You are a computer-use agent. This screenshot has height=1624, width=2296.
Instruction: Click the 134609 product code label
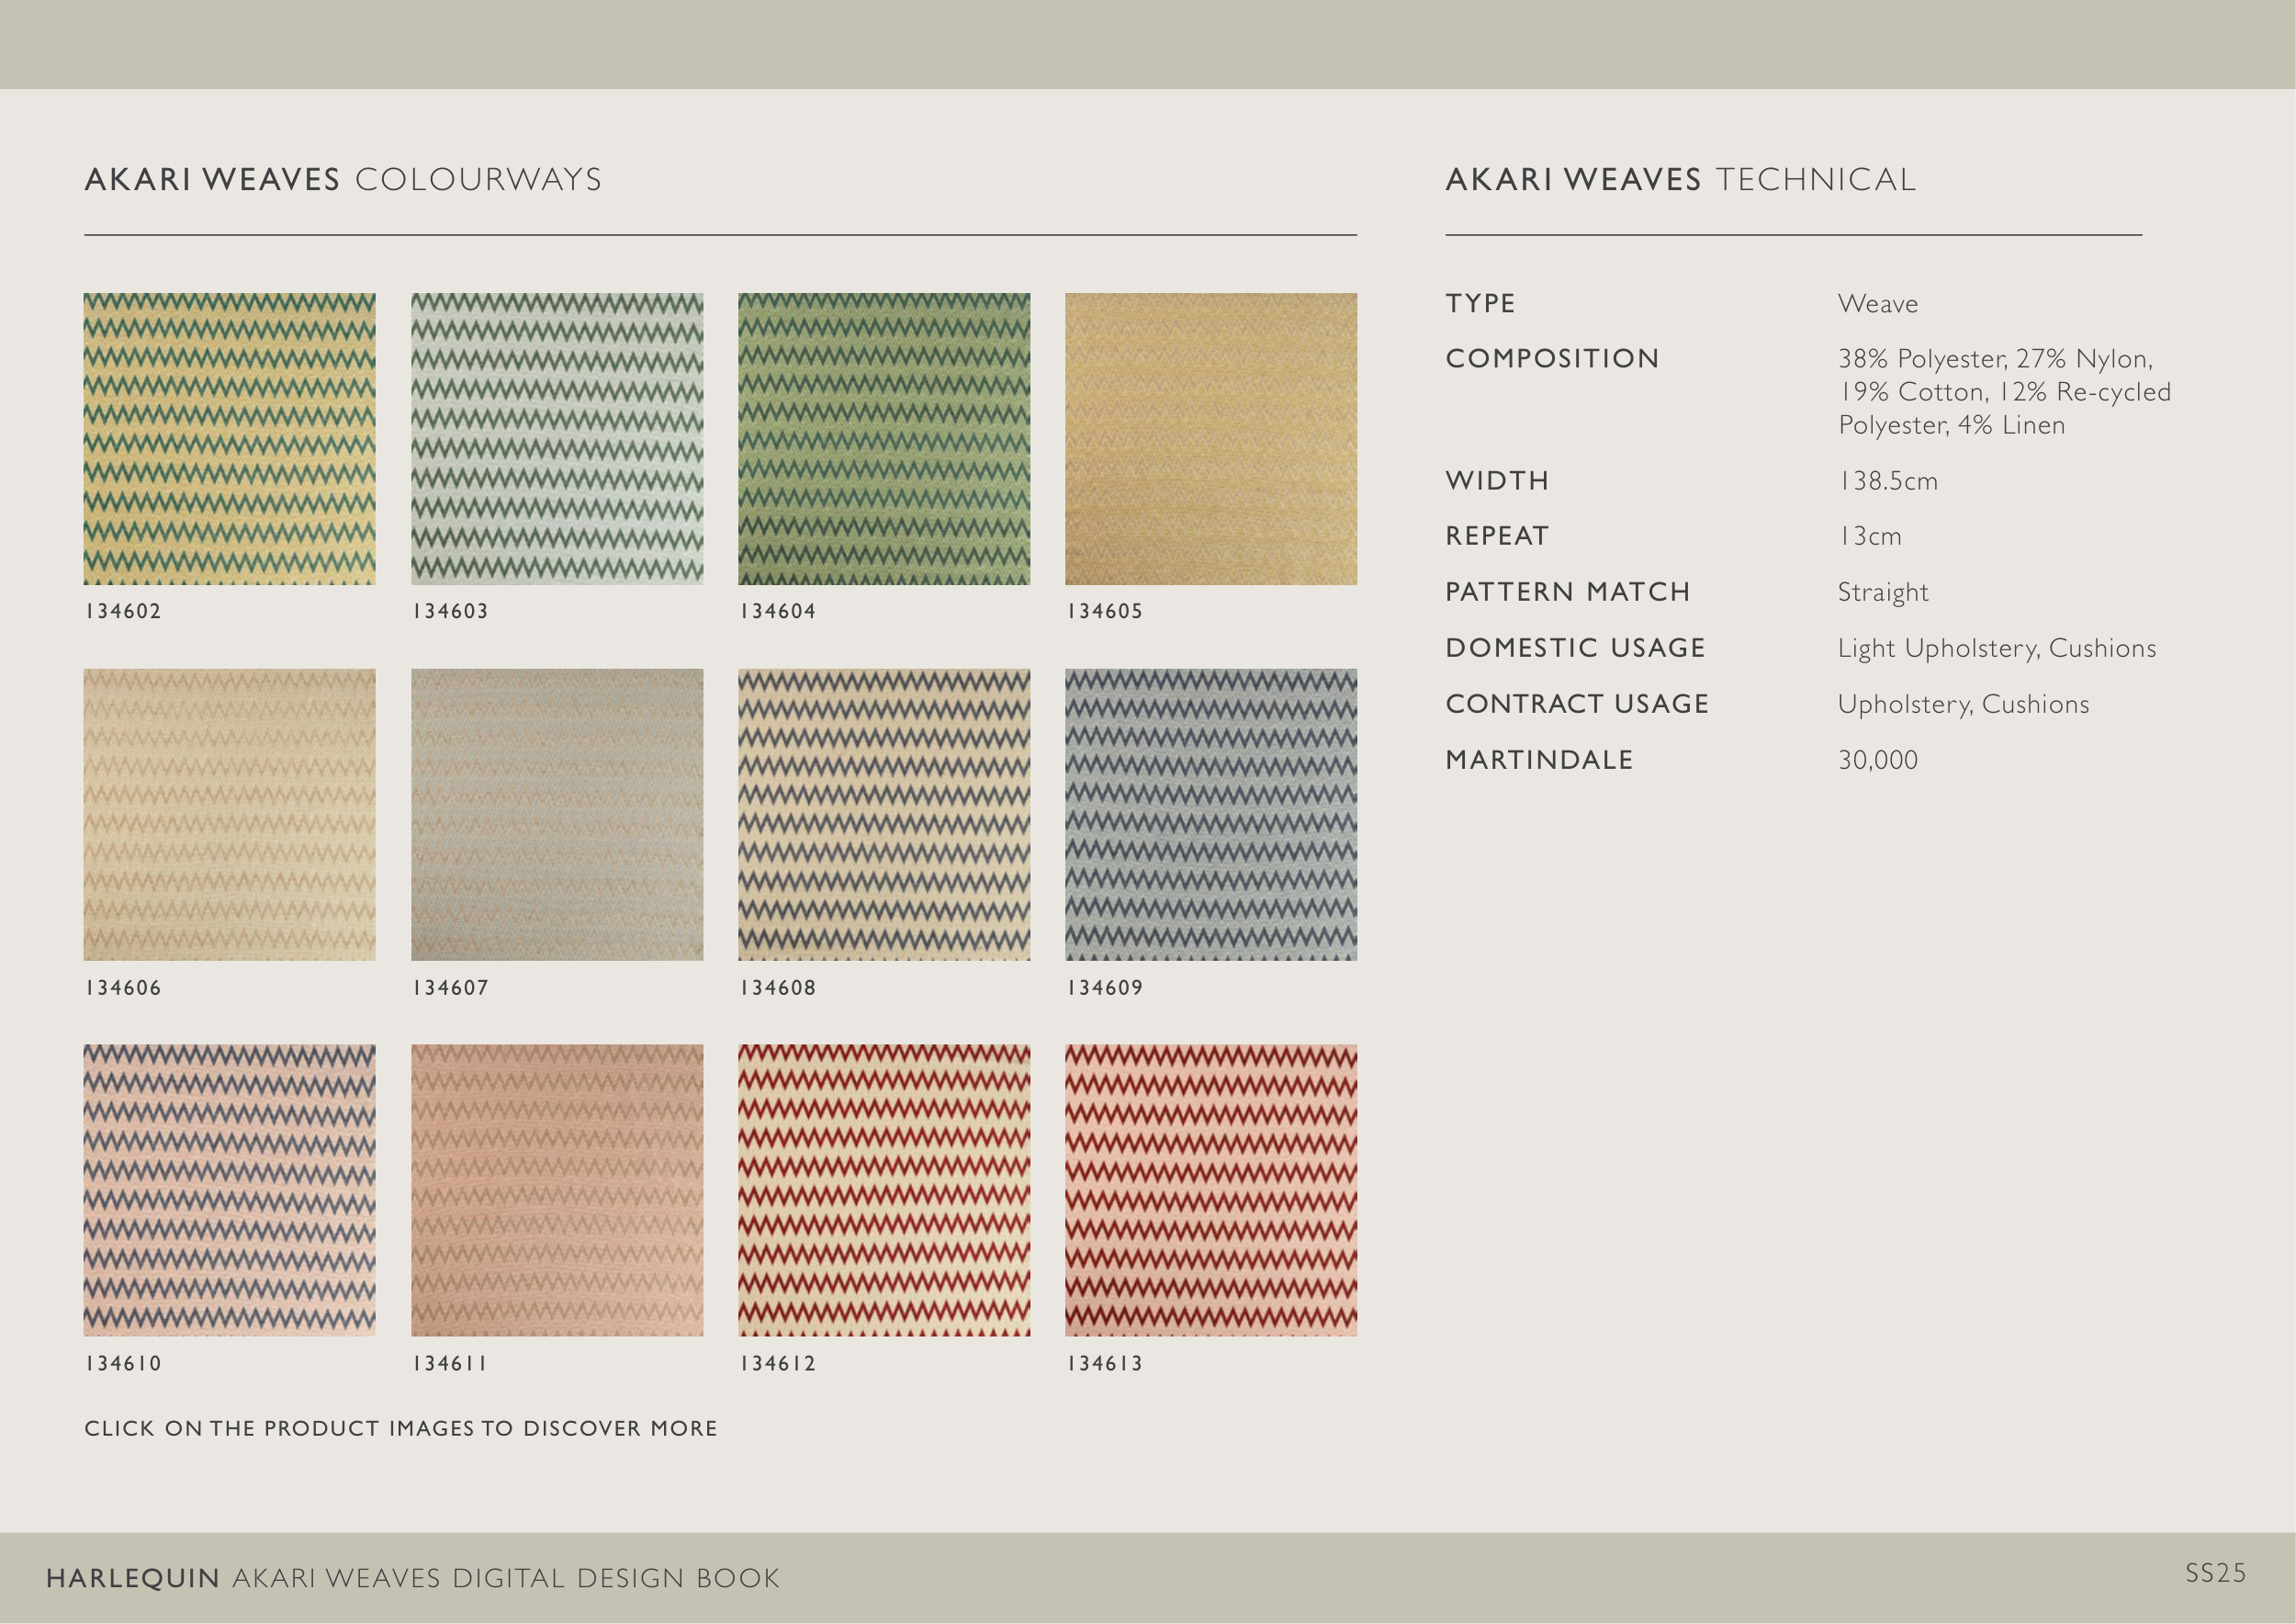point(1104,988)
